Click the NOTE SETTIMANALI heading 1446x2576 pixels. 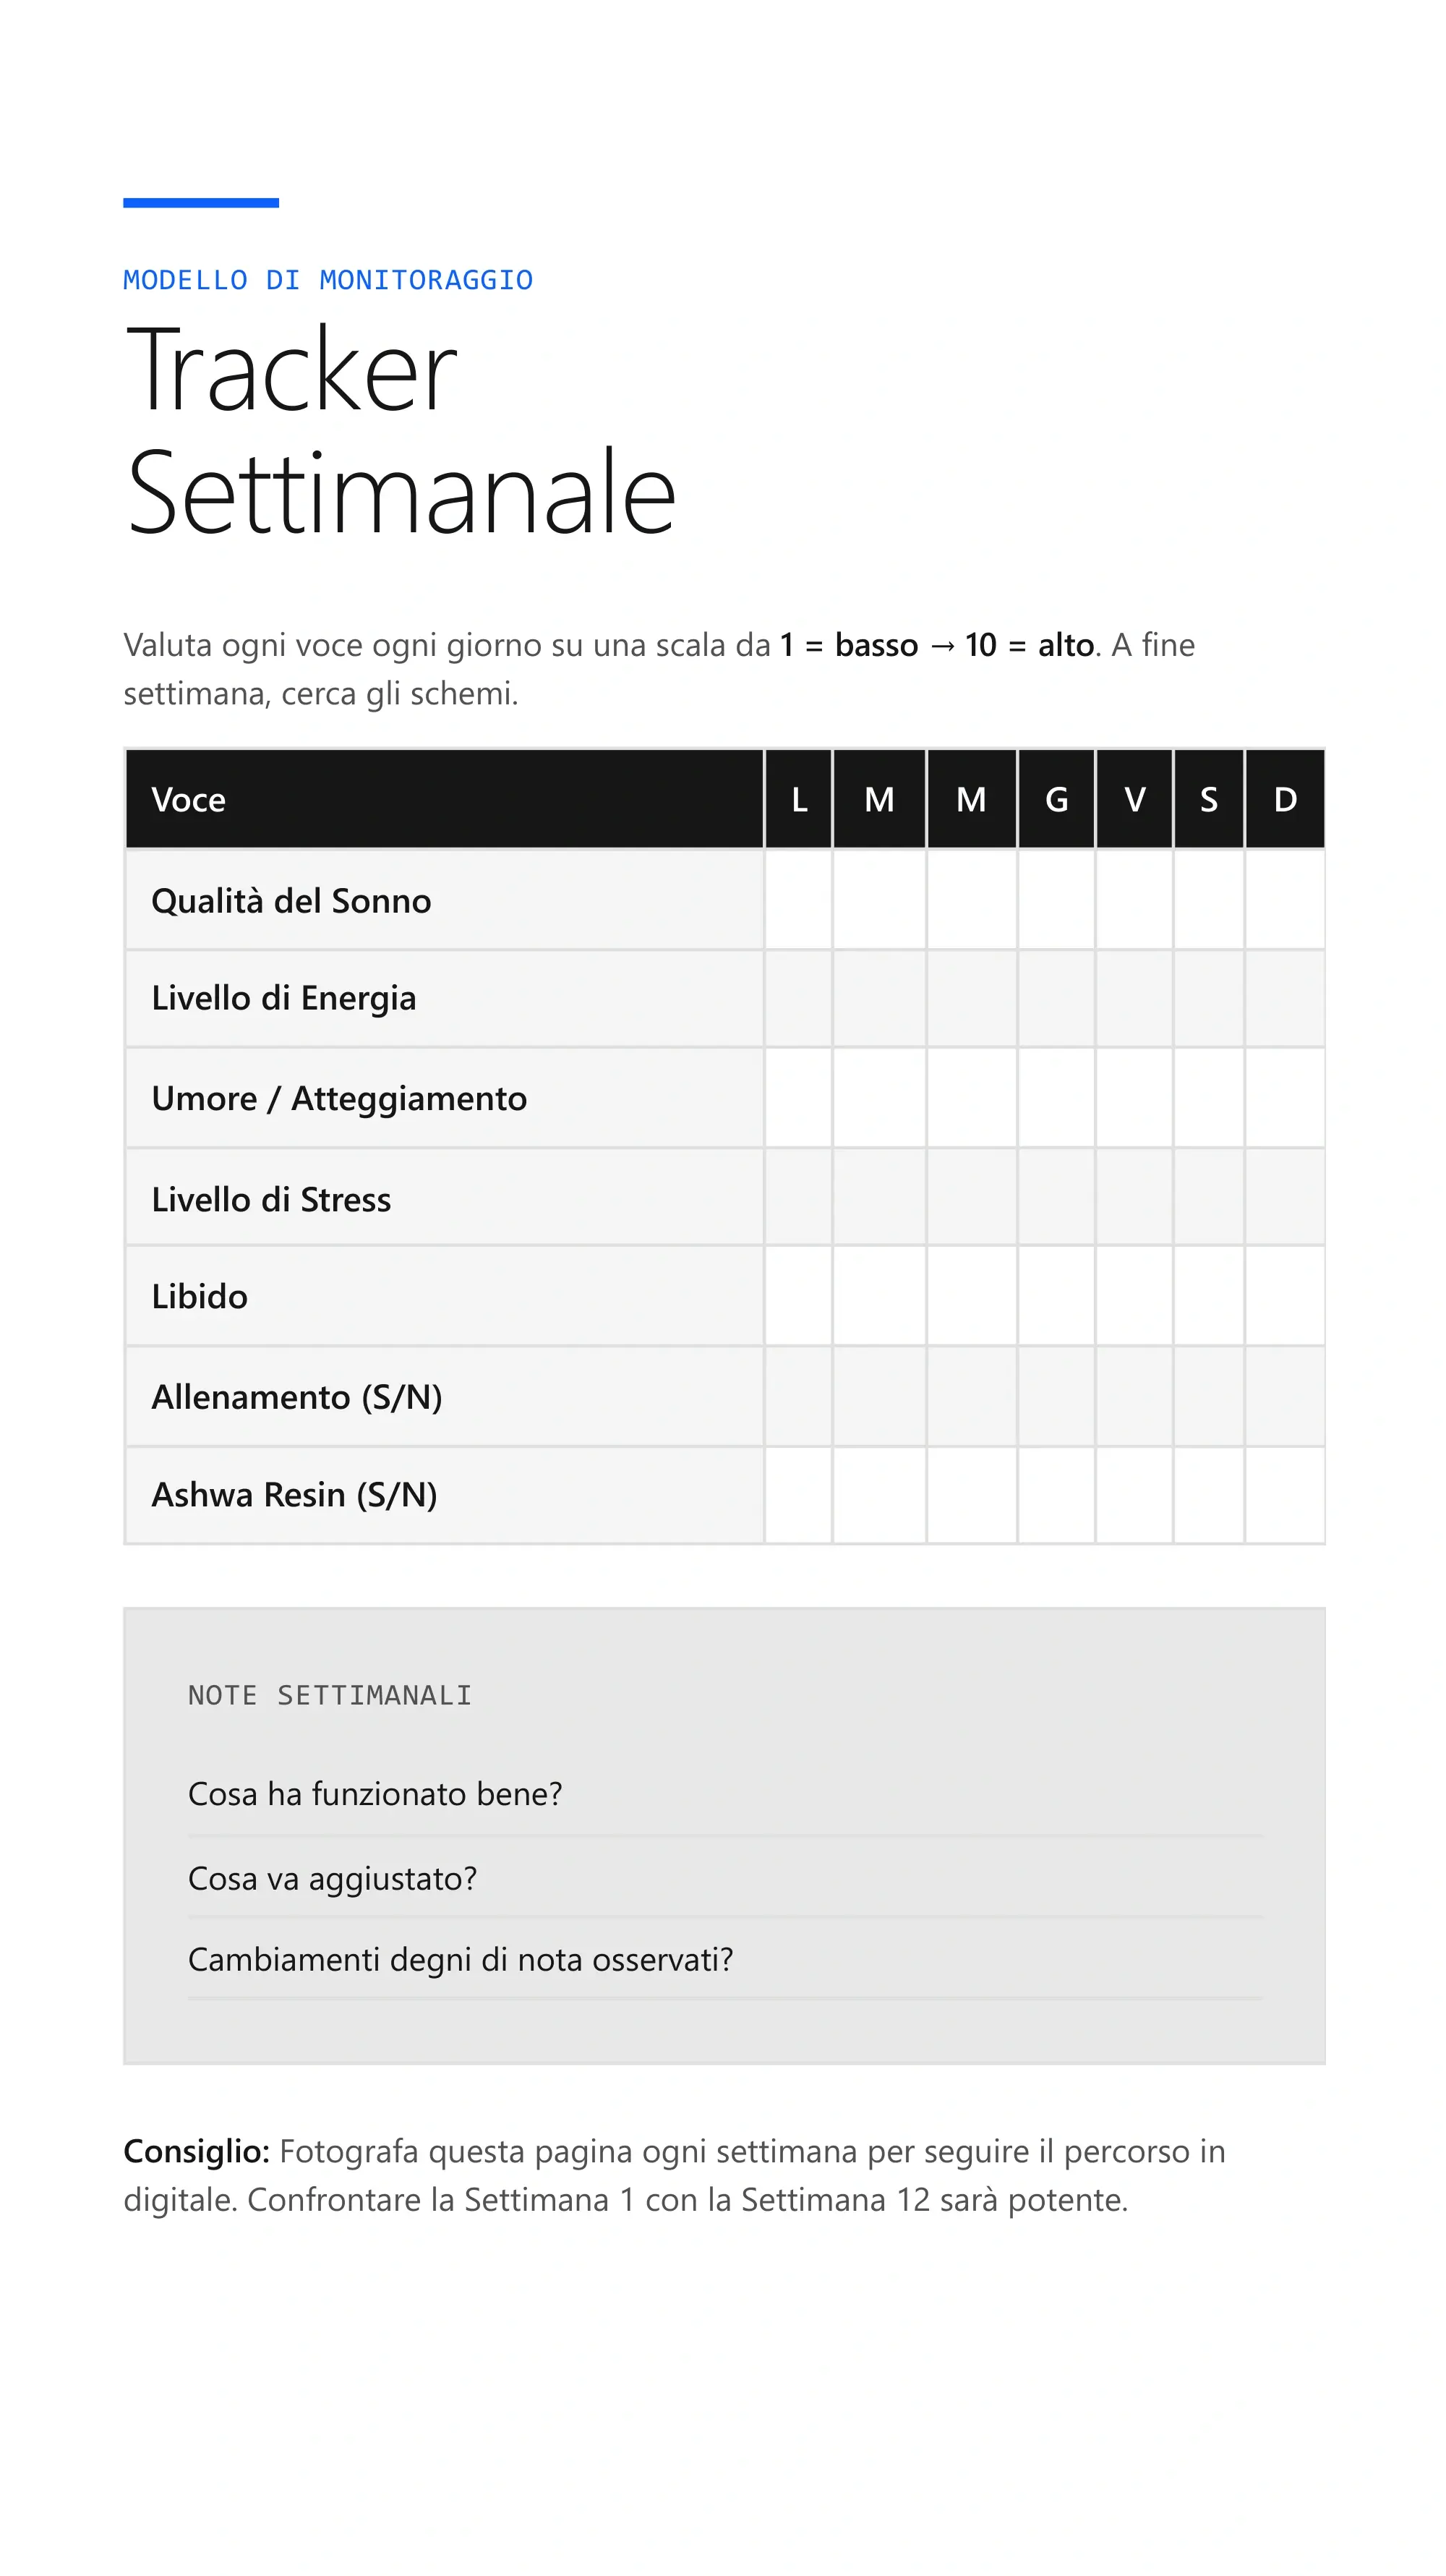[x=330, y=1695]
